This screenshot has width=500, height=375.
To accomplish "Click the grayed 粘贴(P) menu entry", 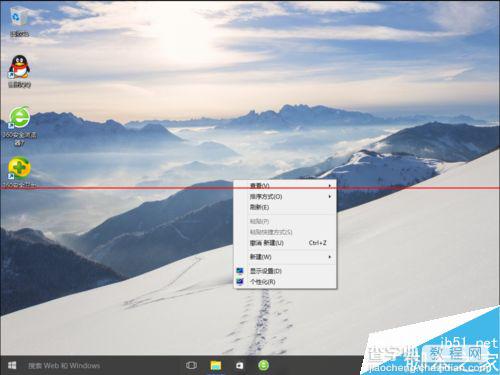I will tap(285, 221).
